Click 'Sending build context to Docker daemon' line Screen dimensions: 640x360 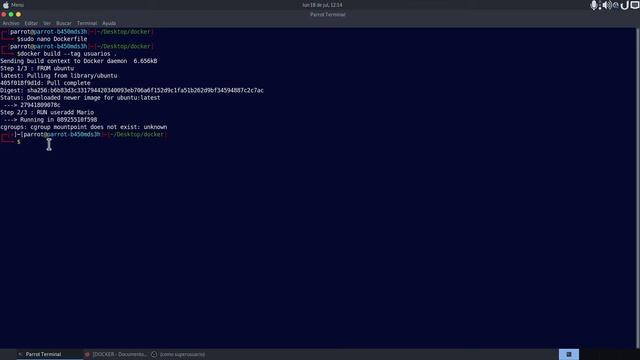tap(79, 61)
